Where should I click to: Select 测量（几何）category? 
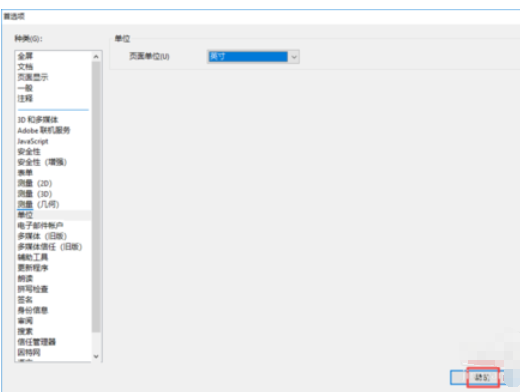pos(38,204)
